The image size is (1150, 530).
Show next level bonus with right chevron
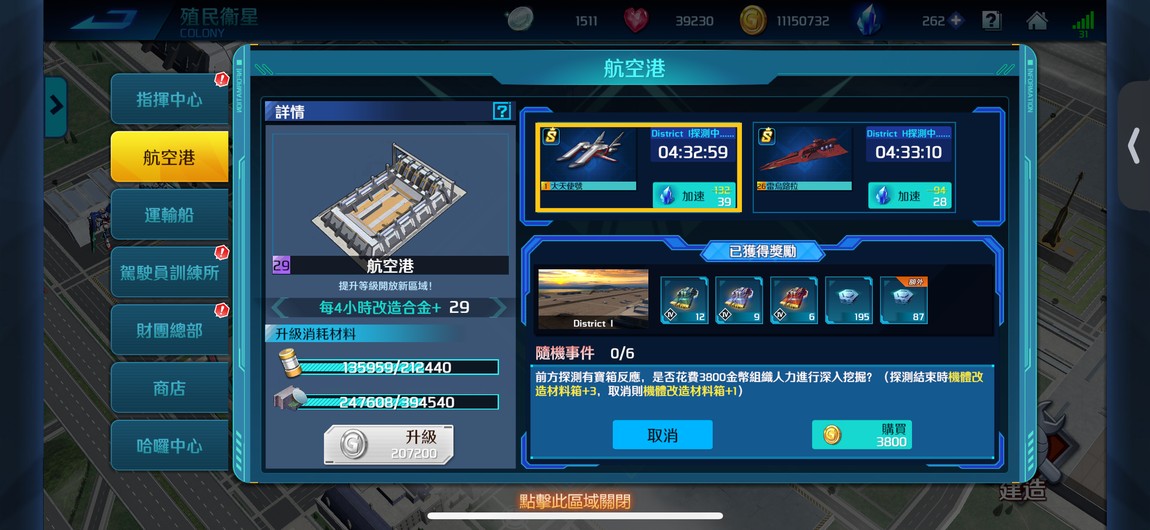click(x=499, y=307)
